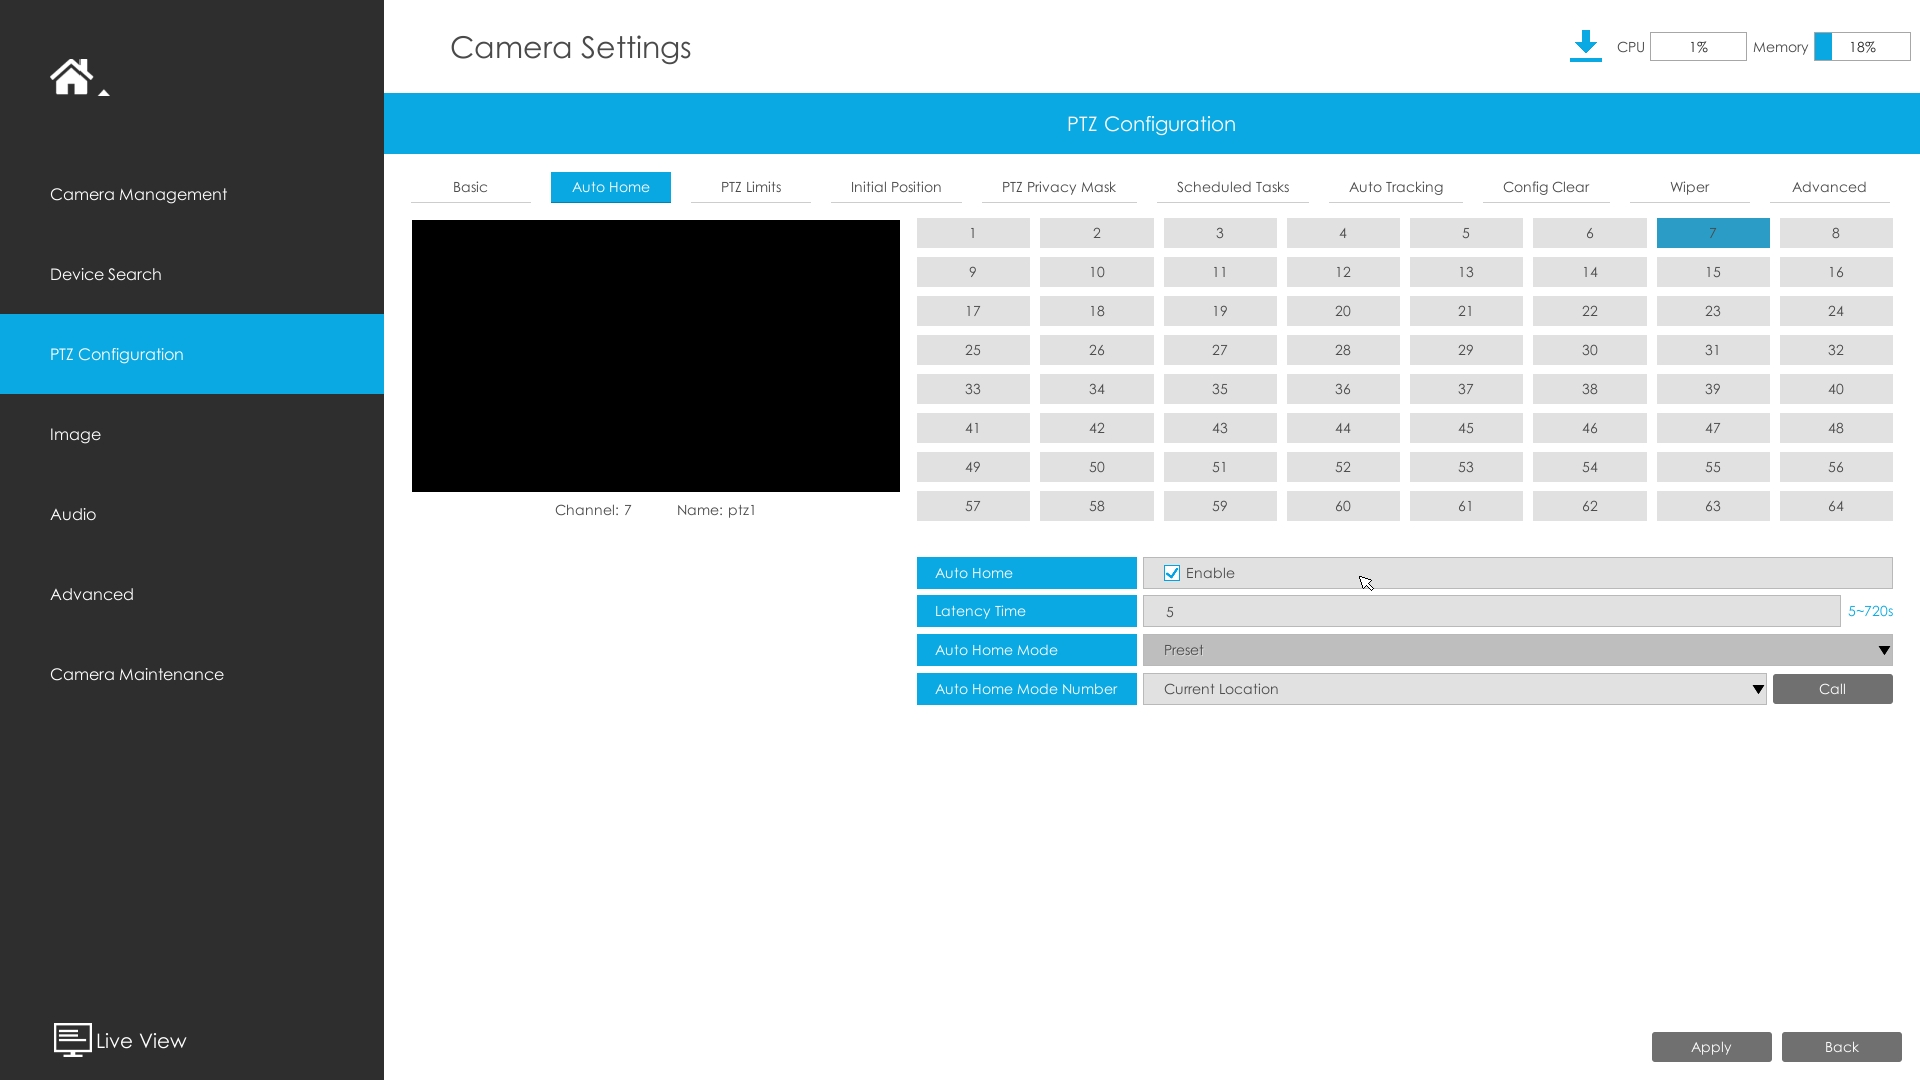
Task: Select channel 52 button
Action: click(x=1343, y=467)
